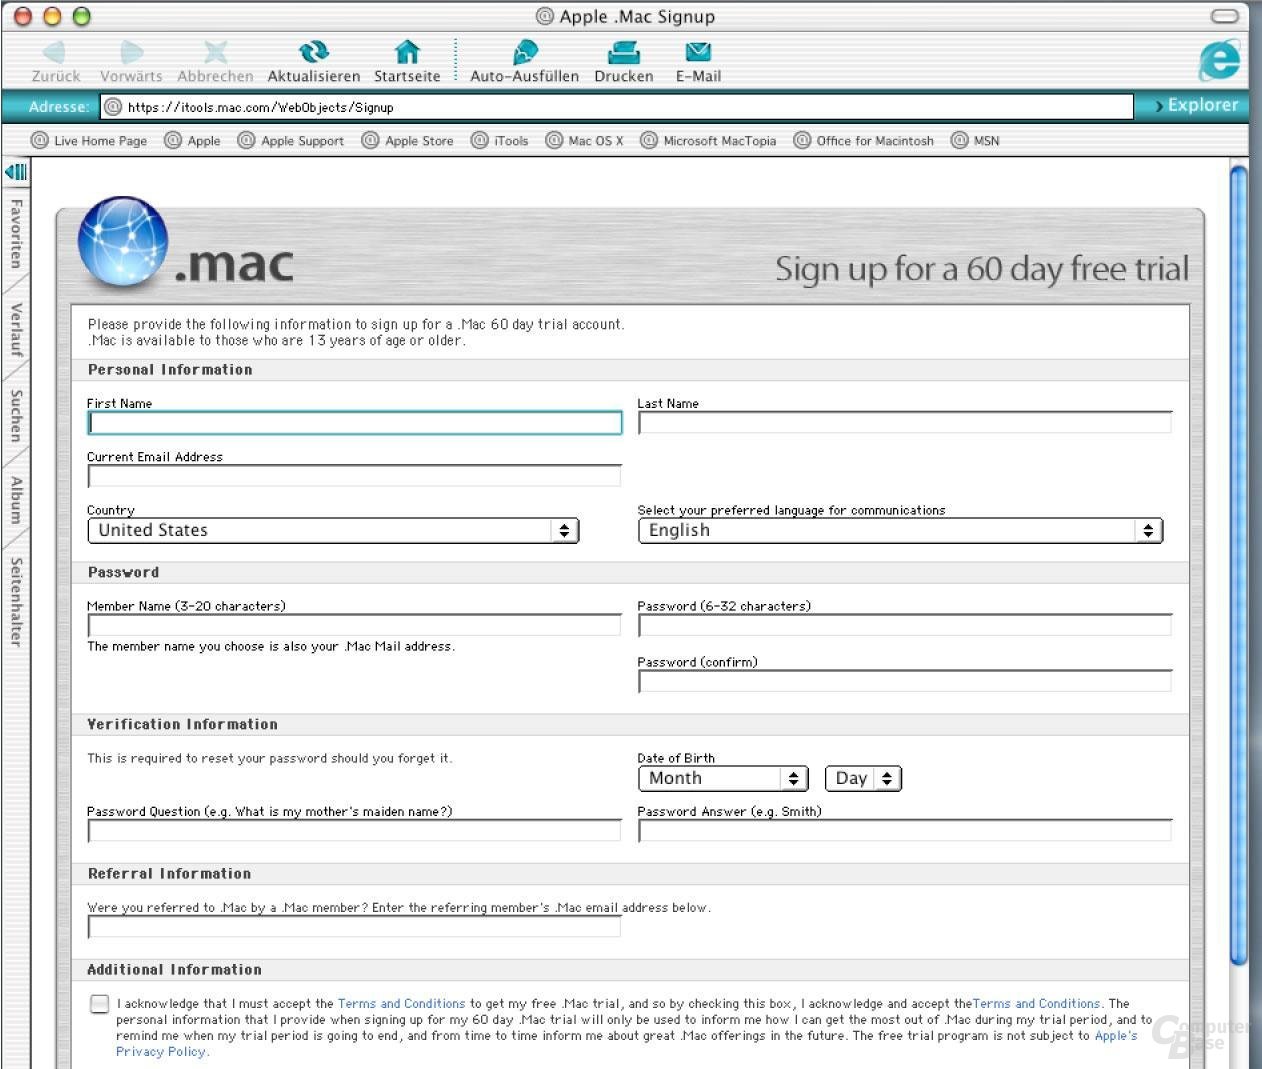
Task: Focus the referring member email field
Action: pyautogui.click(x=355, y=927)
